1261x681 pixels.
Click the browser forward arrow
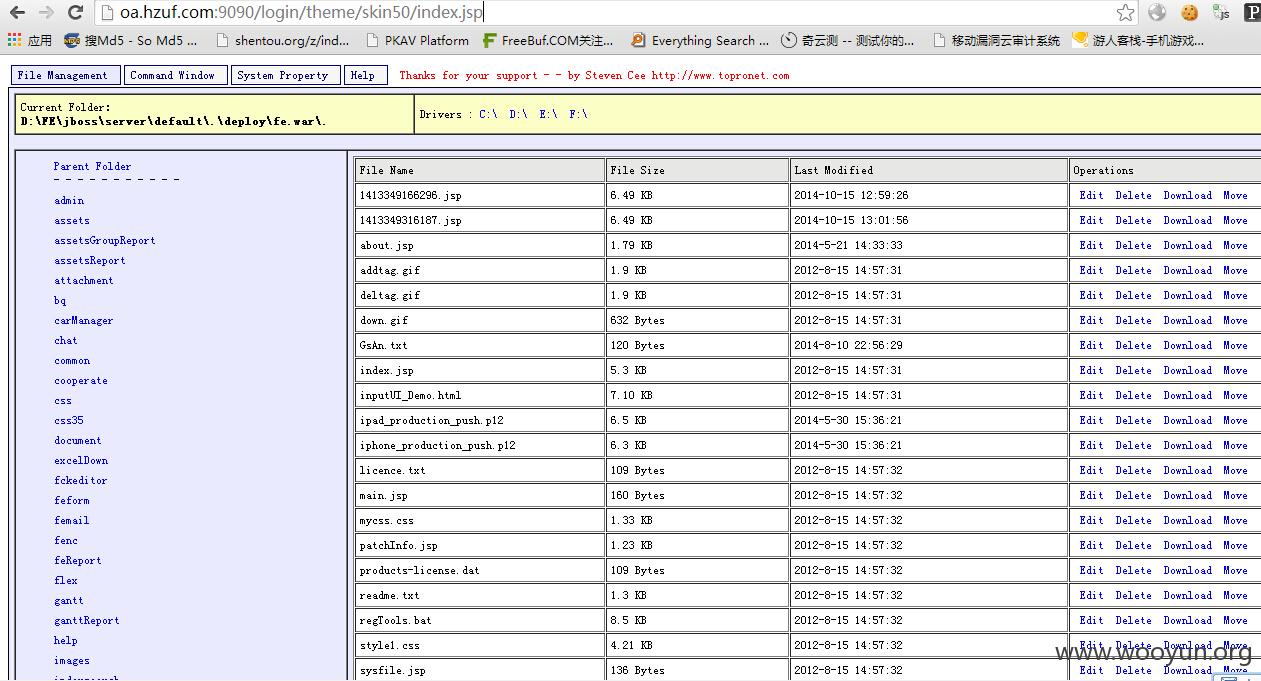click(45, 13)
